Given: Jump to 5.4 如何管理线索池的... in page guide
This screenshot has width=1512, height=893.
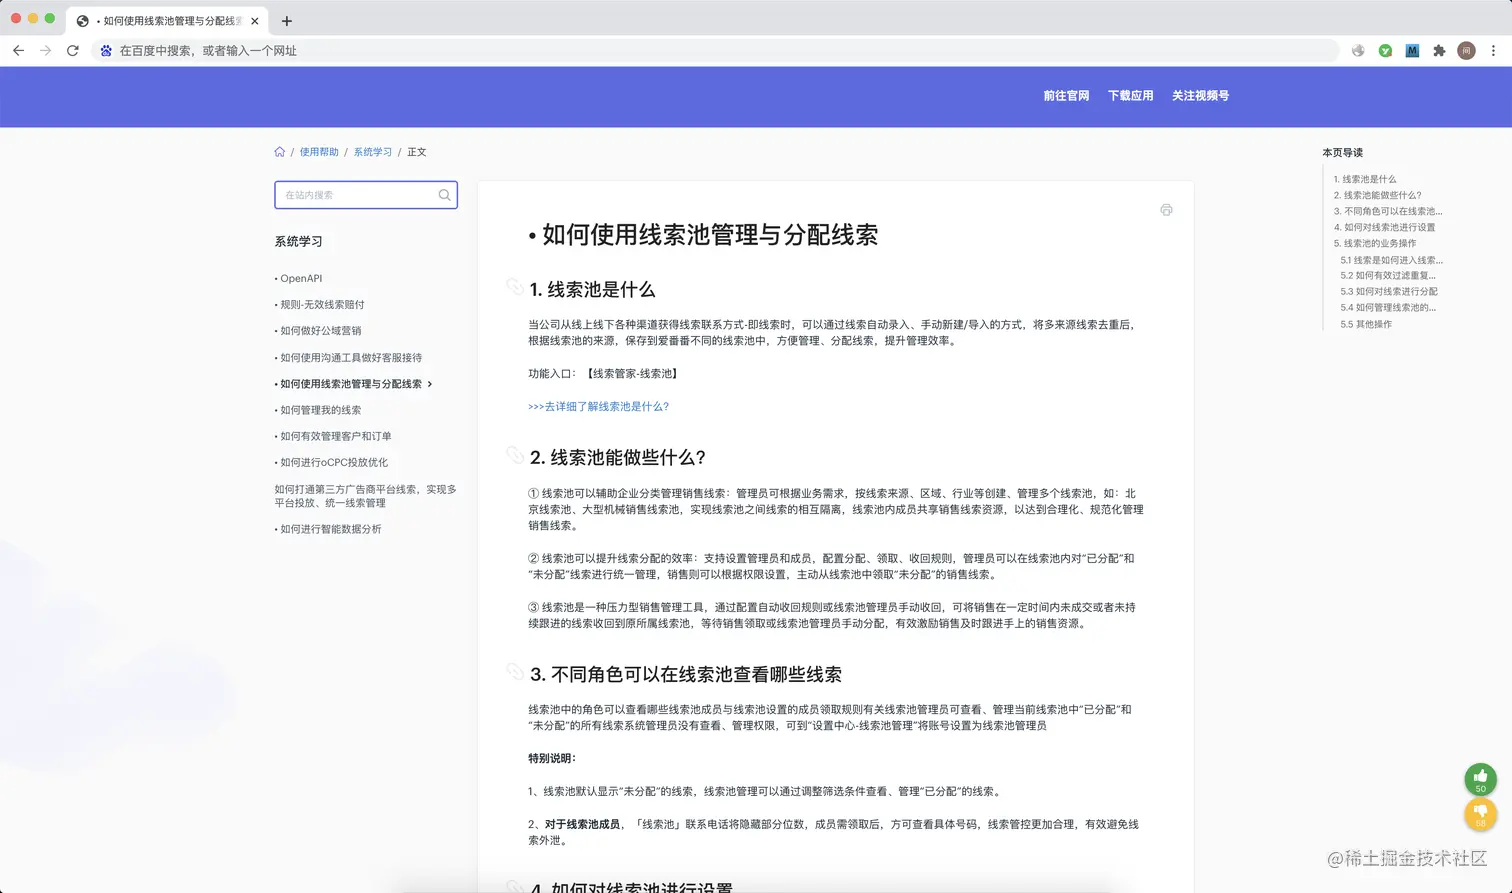Looking at the screenshot, I should [1388, 308].
